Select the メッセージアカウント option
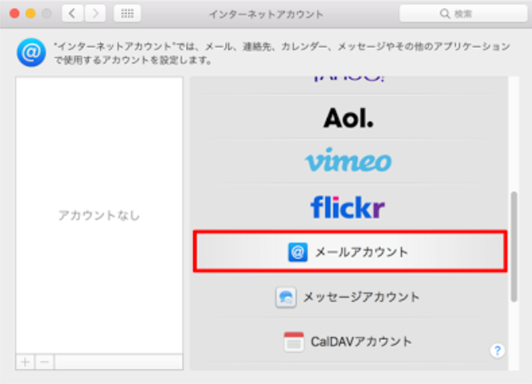This screenshot has width=532, height=384. [x=349, y=297]
